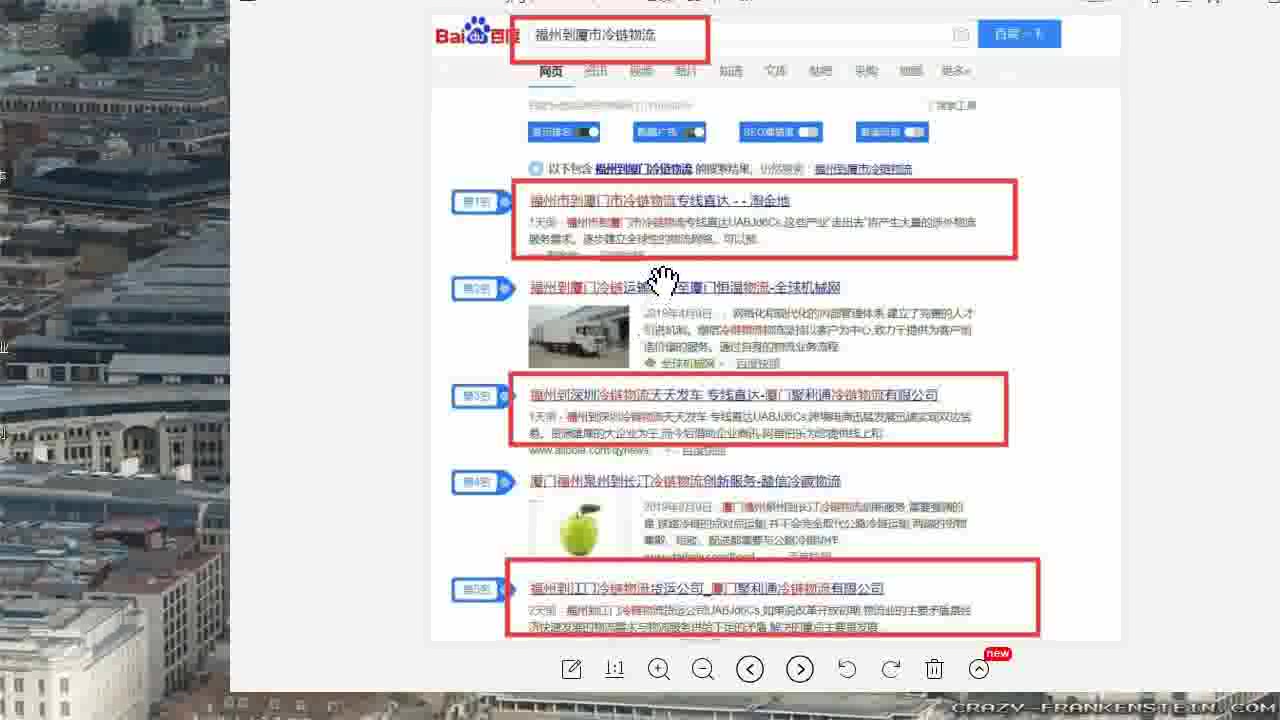Switch to the 网页 tab
This screenshot has height=720, width=1280.
[549, 71]
